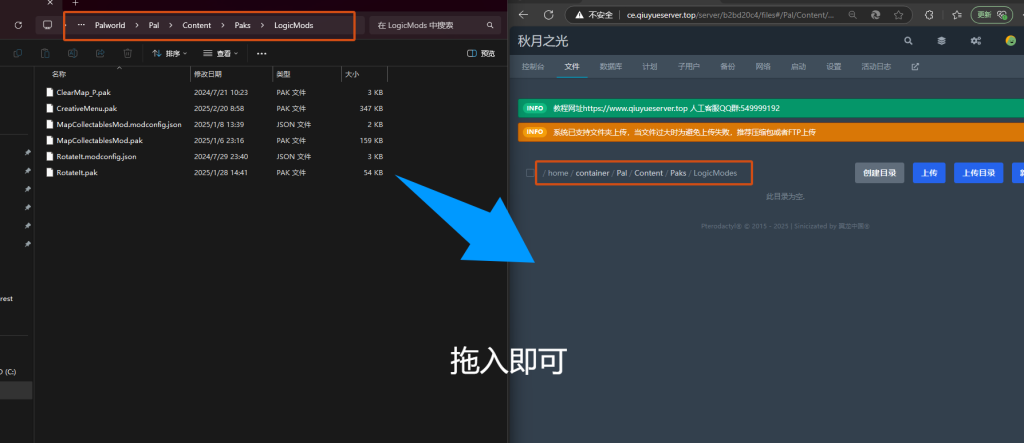Click the 创建目录 create directory button
1024x443 pixels.
[879, 173]
